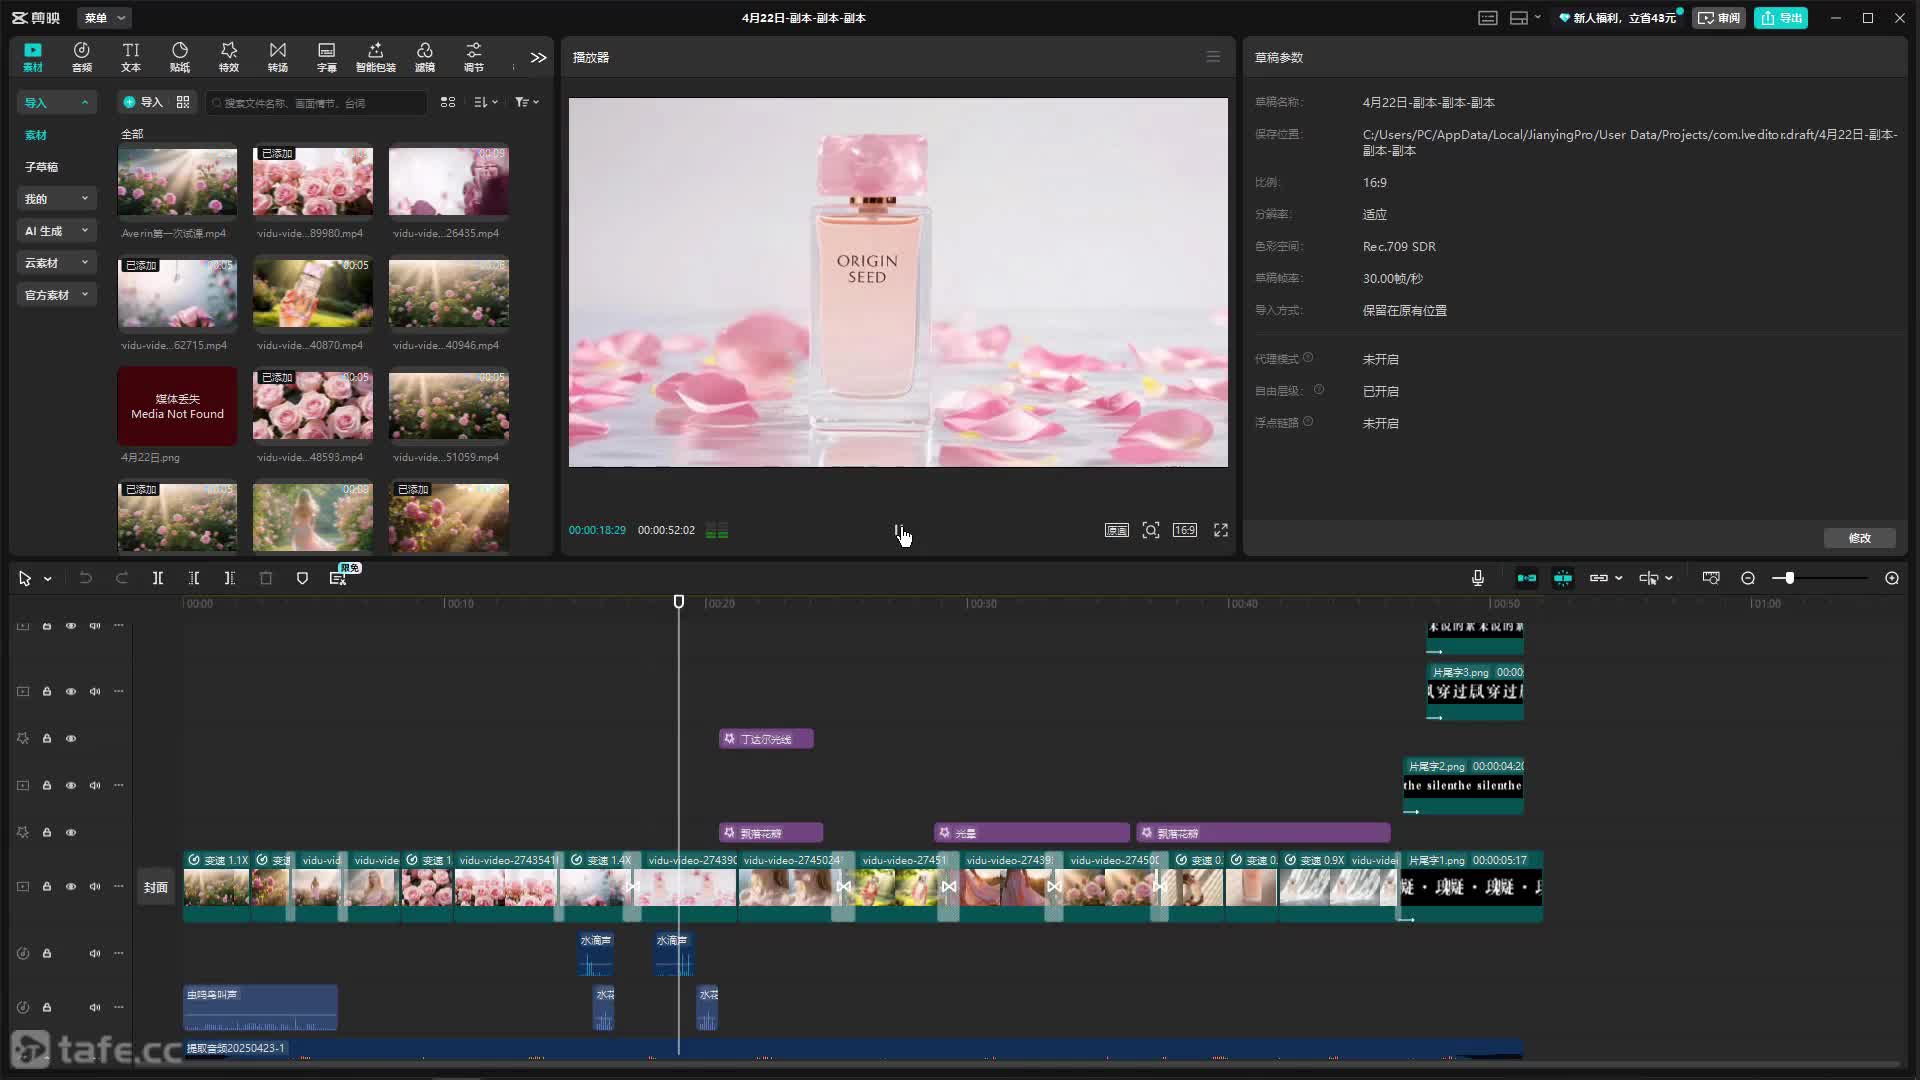The height and width of the screenshot is (1080, 1920).
Task: Select the Averin第一次试课.mp4 thumbnail
Action: [177, 181]
